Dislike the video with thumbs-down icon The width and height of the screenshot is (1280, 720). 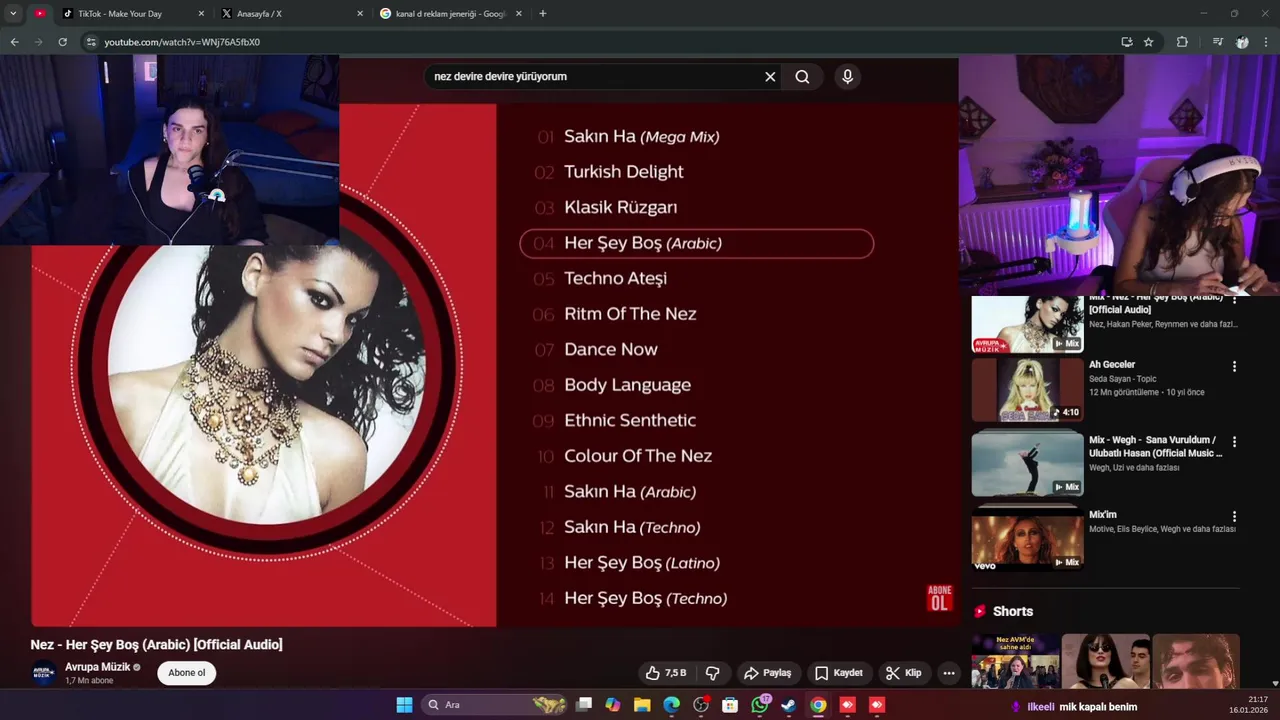pyautogui.click(x=713, y=673)
